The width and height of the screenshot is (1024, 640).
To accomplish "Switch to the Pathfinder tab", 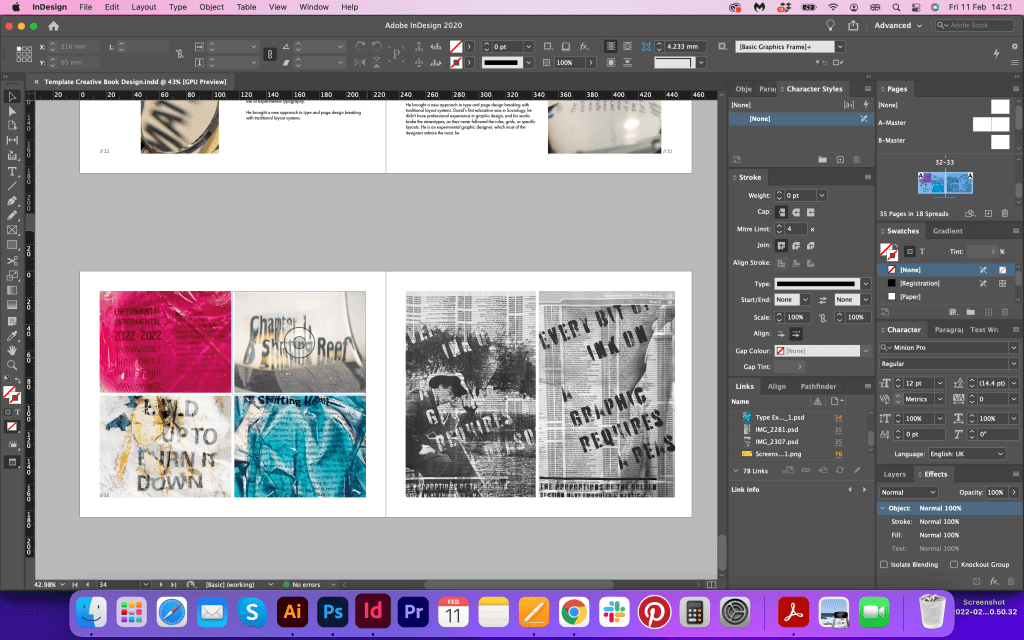I will [817, 385].
